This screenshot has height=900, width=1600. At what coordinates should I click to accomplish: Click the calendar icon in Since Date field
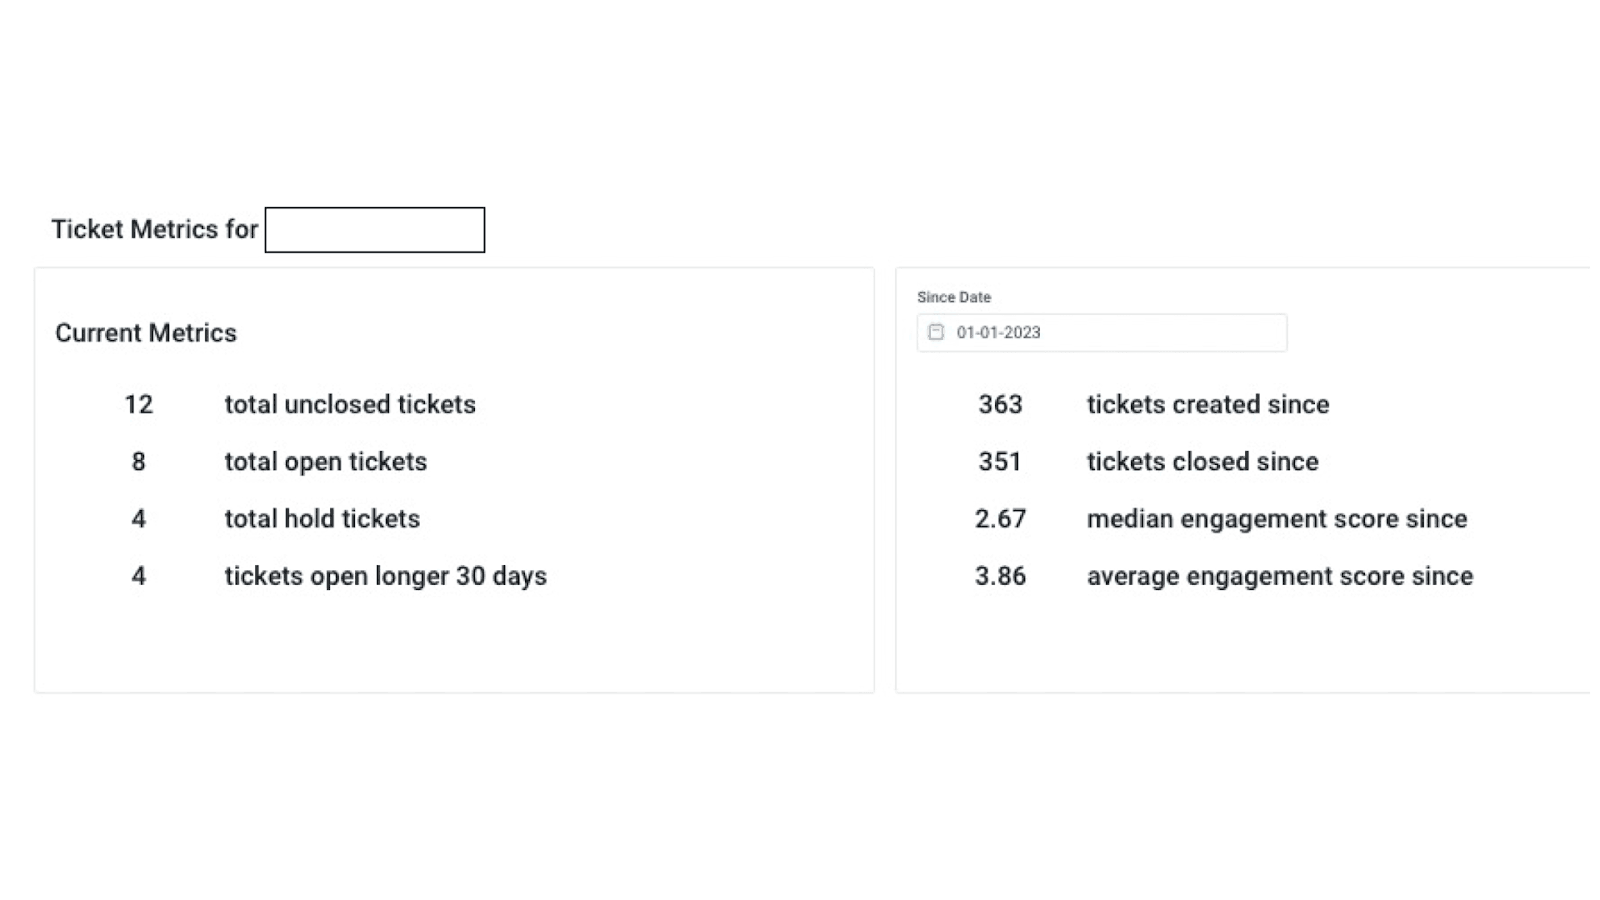coord(936,332)
